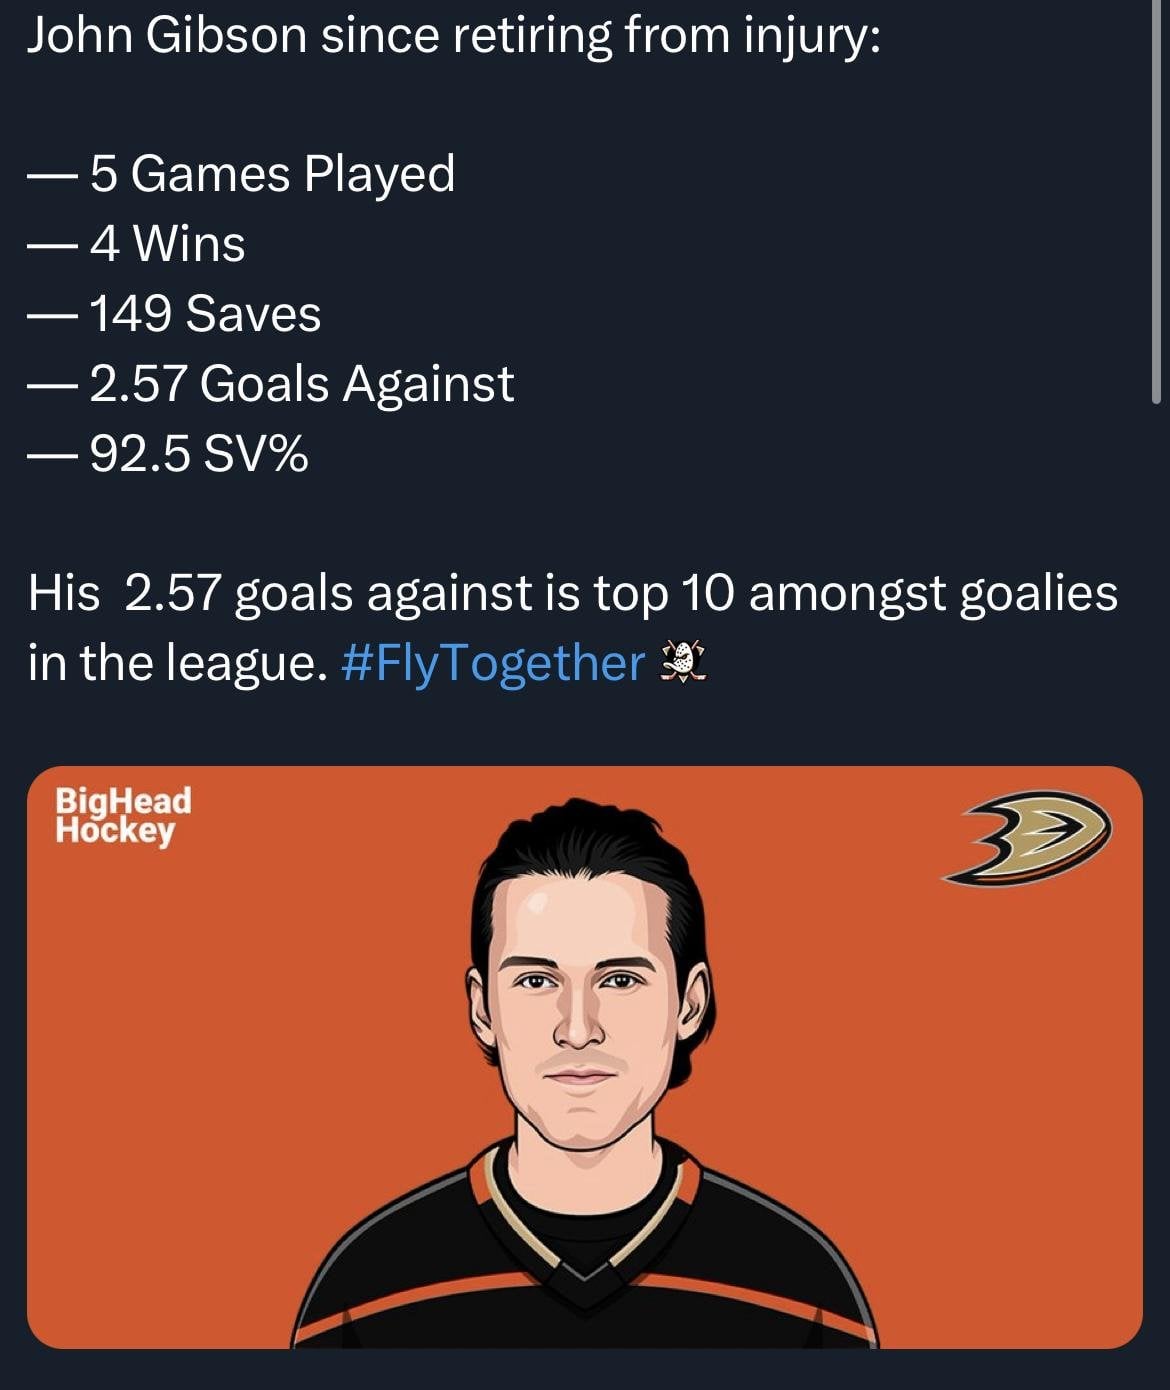
Task: Click the "4 Wins" stat line
Action: pos(167,244)
